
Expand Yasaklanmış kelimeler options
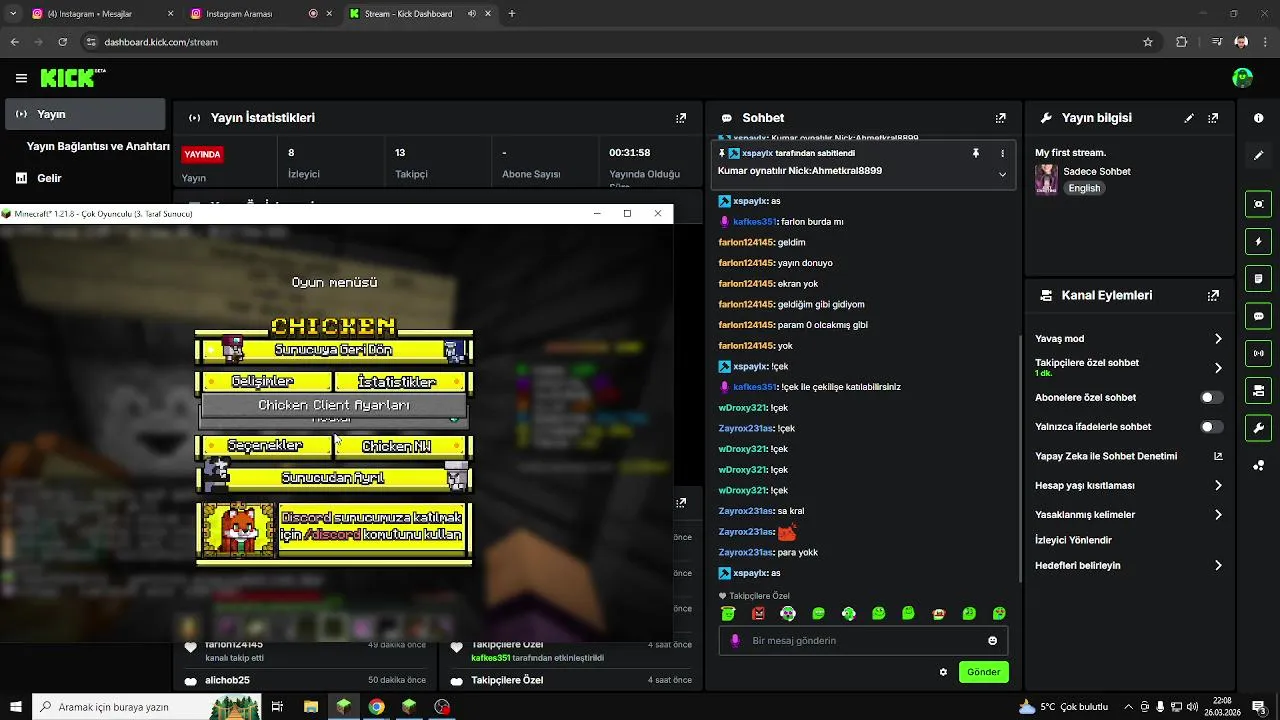(1217, 515)
